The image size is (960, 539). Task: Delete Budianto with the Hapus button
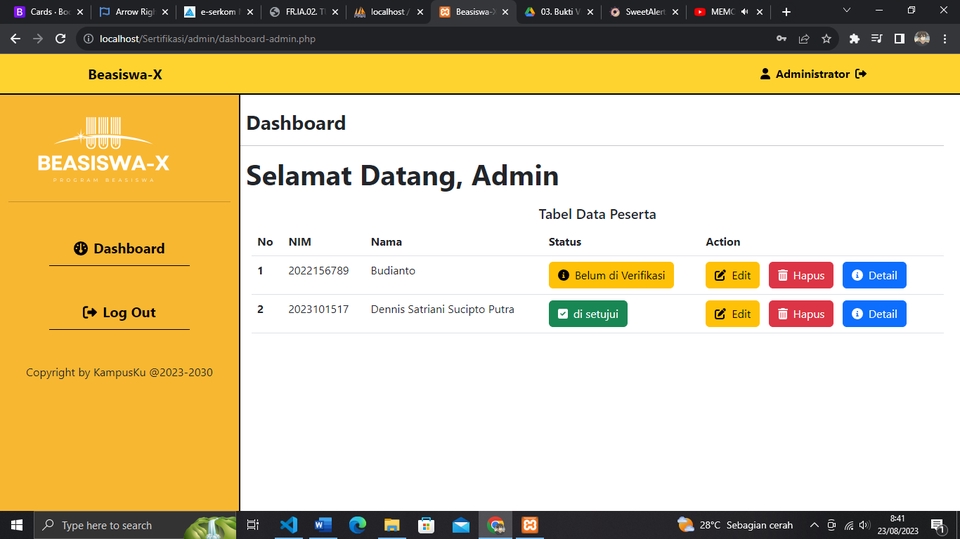click(801, 275)
